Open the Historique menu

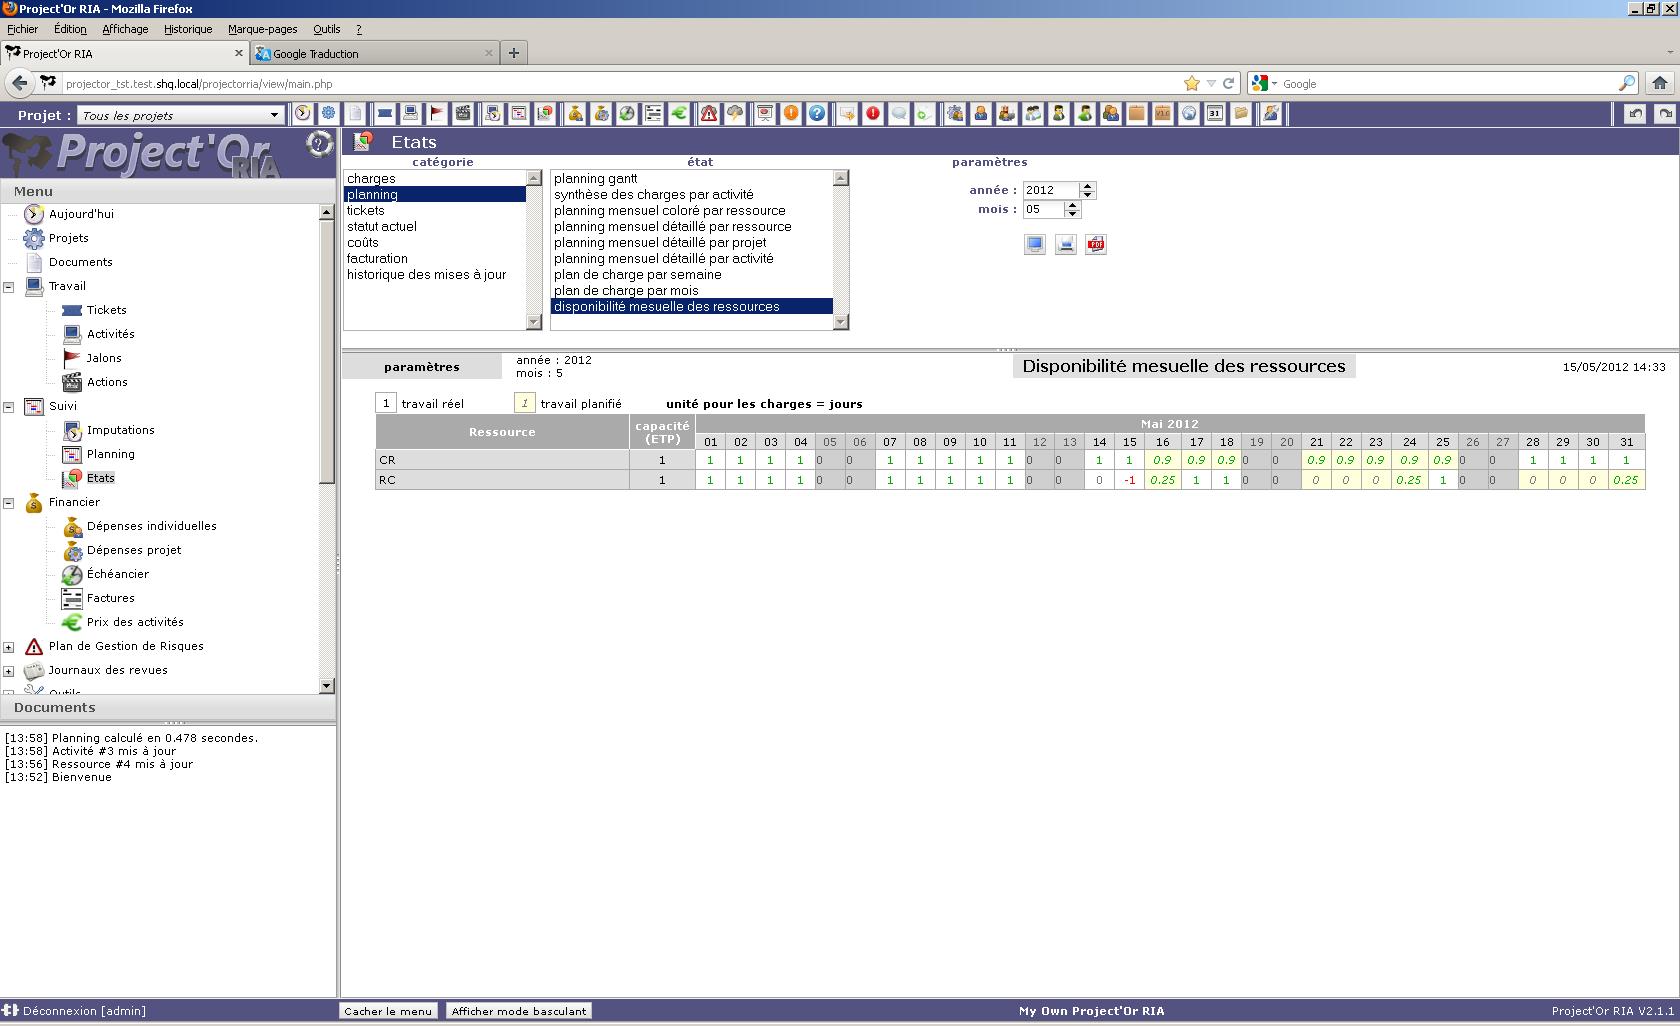click(188, 29)
